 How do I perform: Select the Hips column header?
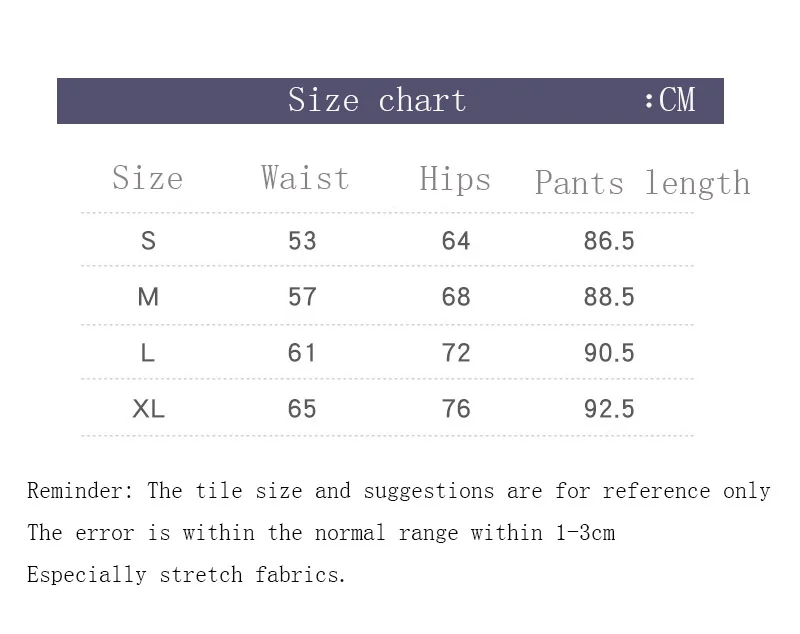click(455, 179)
